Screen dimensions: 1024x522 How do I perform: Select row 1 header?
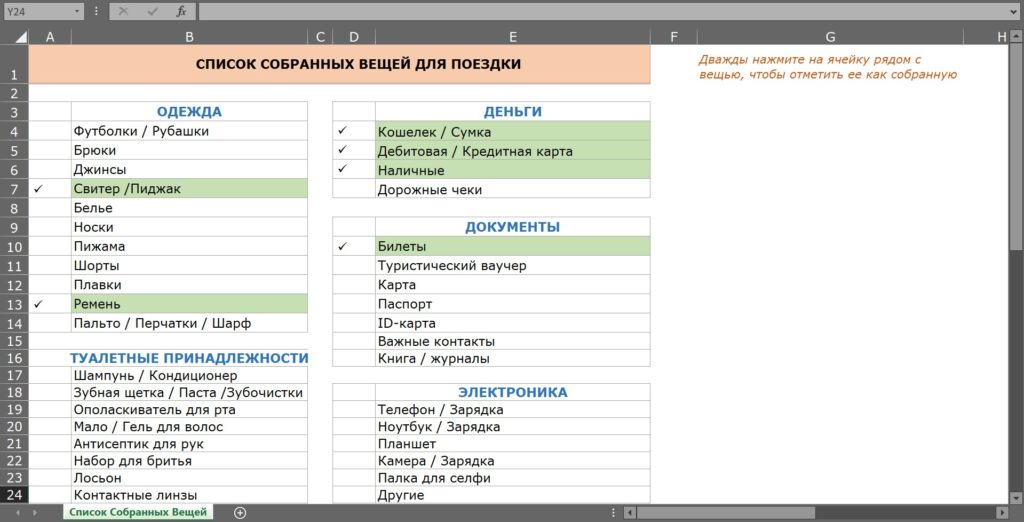tap(14, 65)
